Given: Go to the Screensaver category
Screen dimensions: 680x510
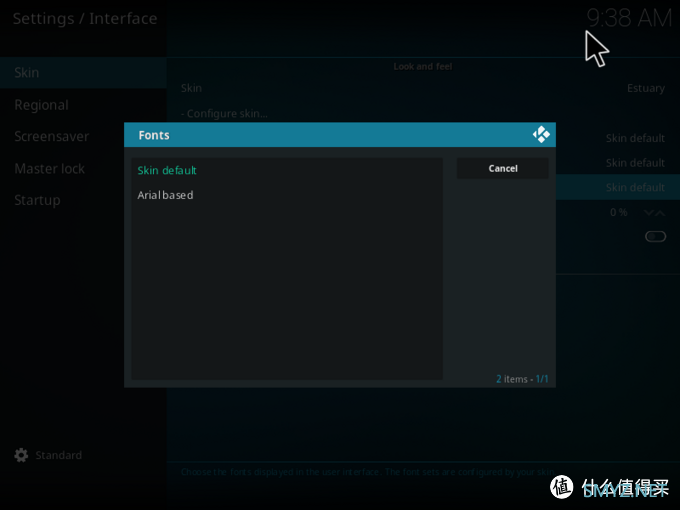Looking at the screenshot, I should click(x=51, y=136).
